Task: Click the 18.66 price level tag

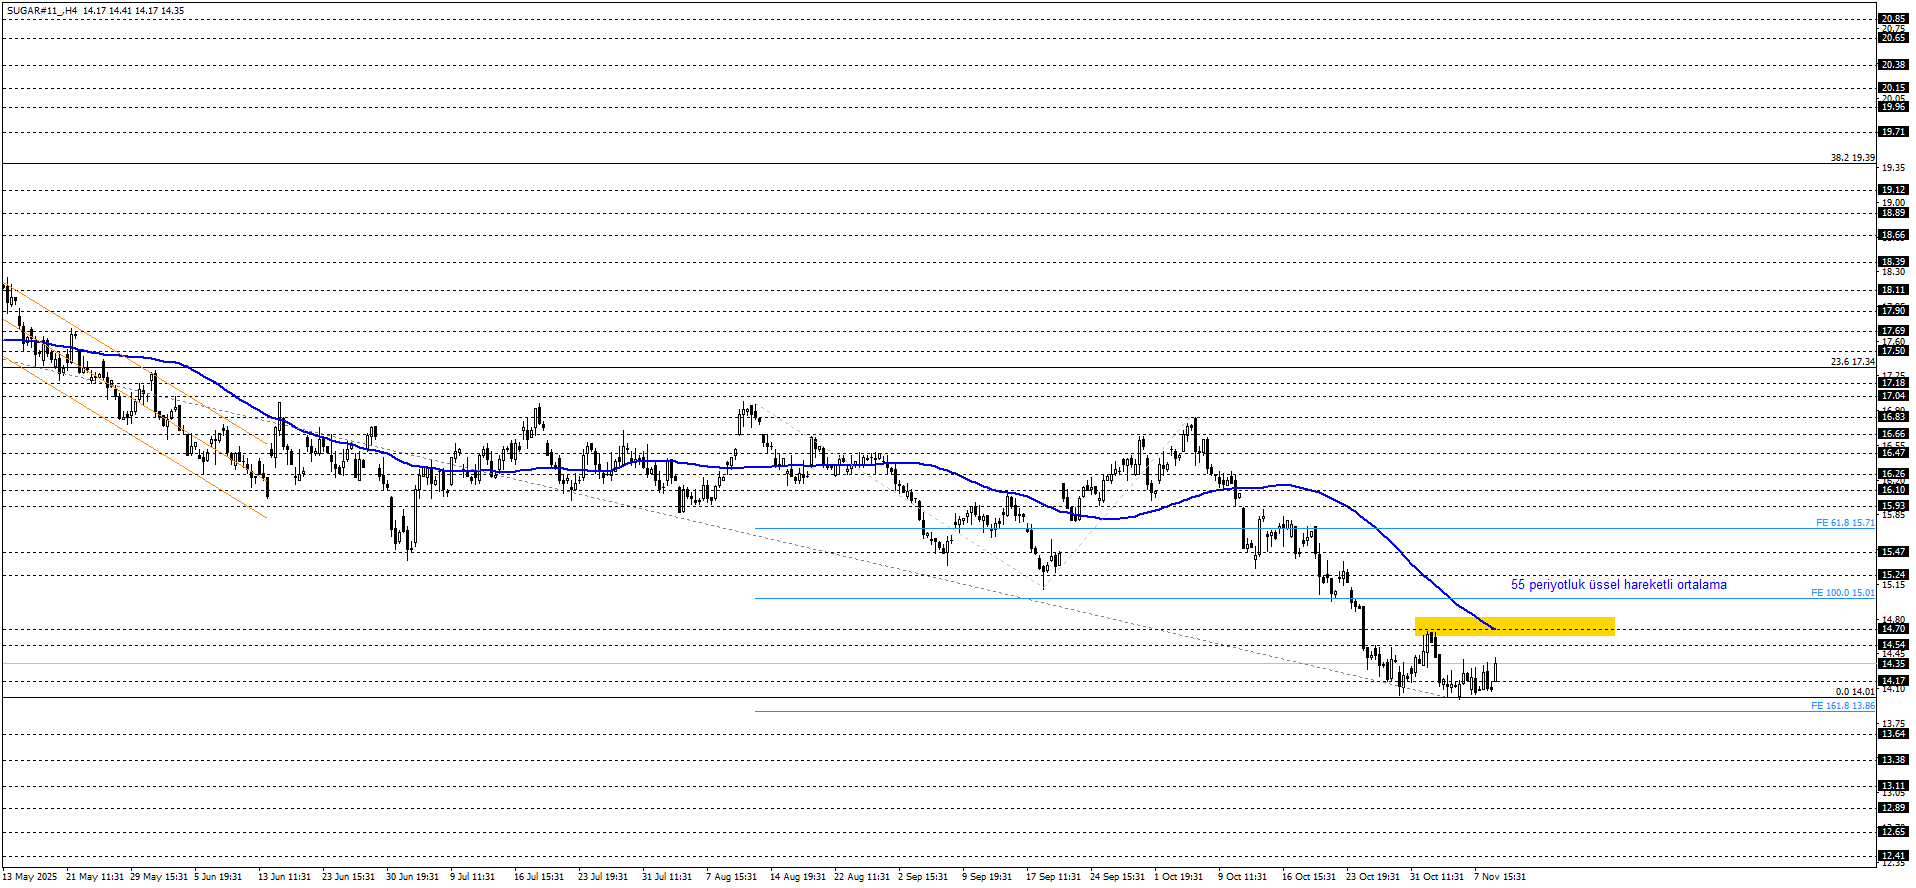Action: click(1893, 236)
